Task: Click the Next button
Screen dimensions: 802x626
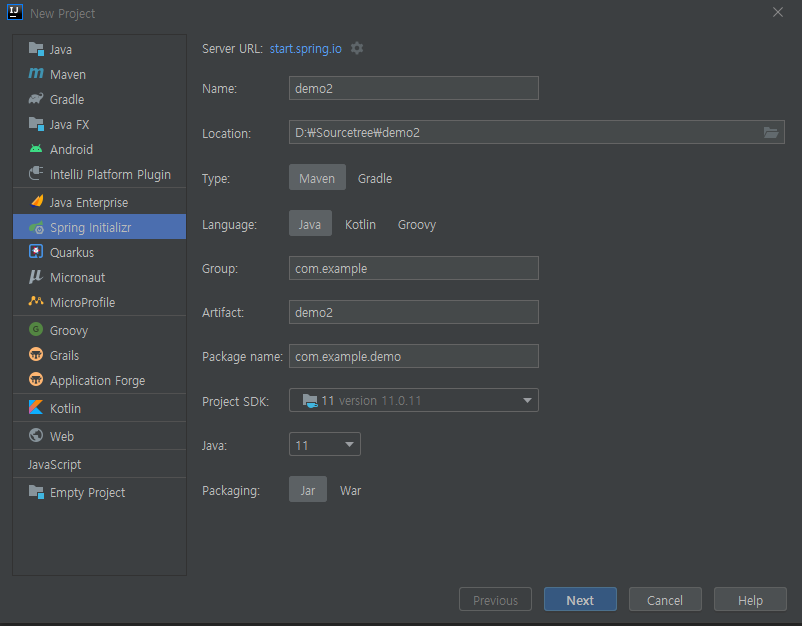Action: click(x=581, y=599)
